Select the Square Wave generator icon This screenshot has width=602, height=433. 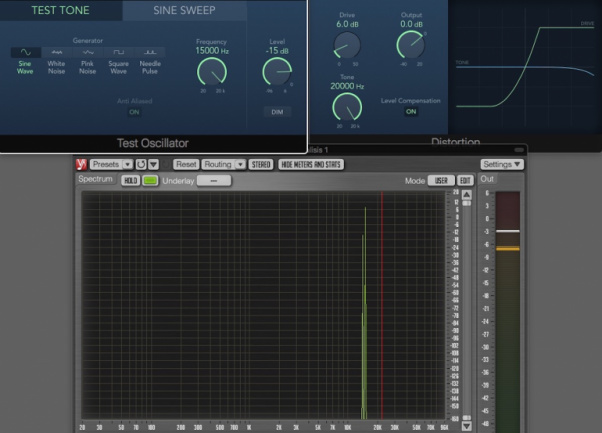(119, 52)
